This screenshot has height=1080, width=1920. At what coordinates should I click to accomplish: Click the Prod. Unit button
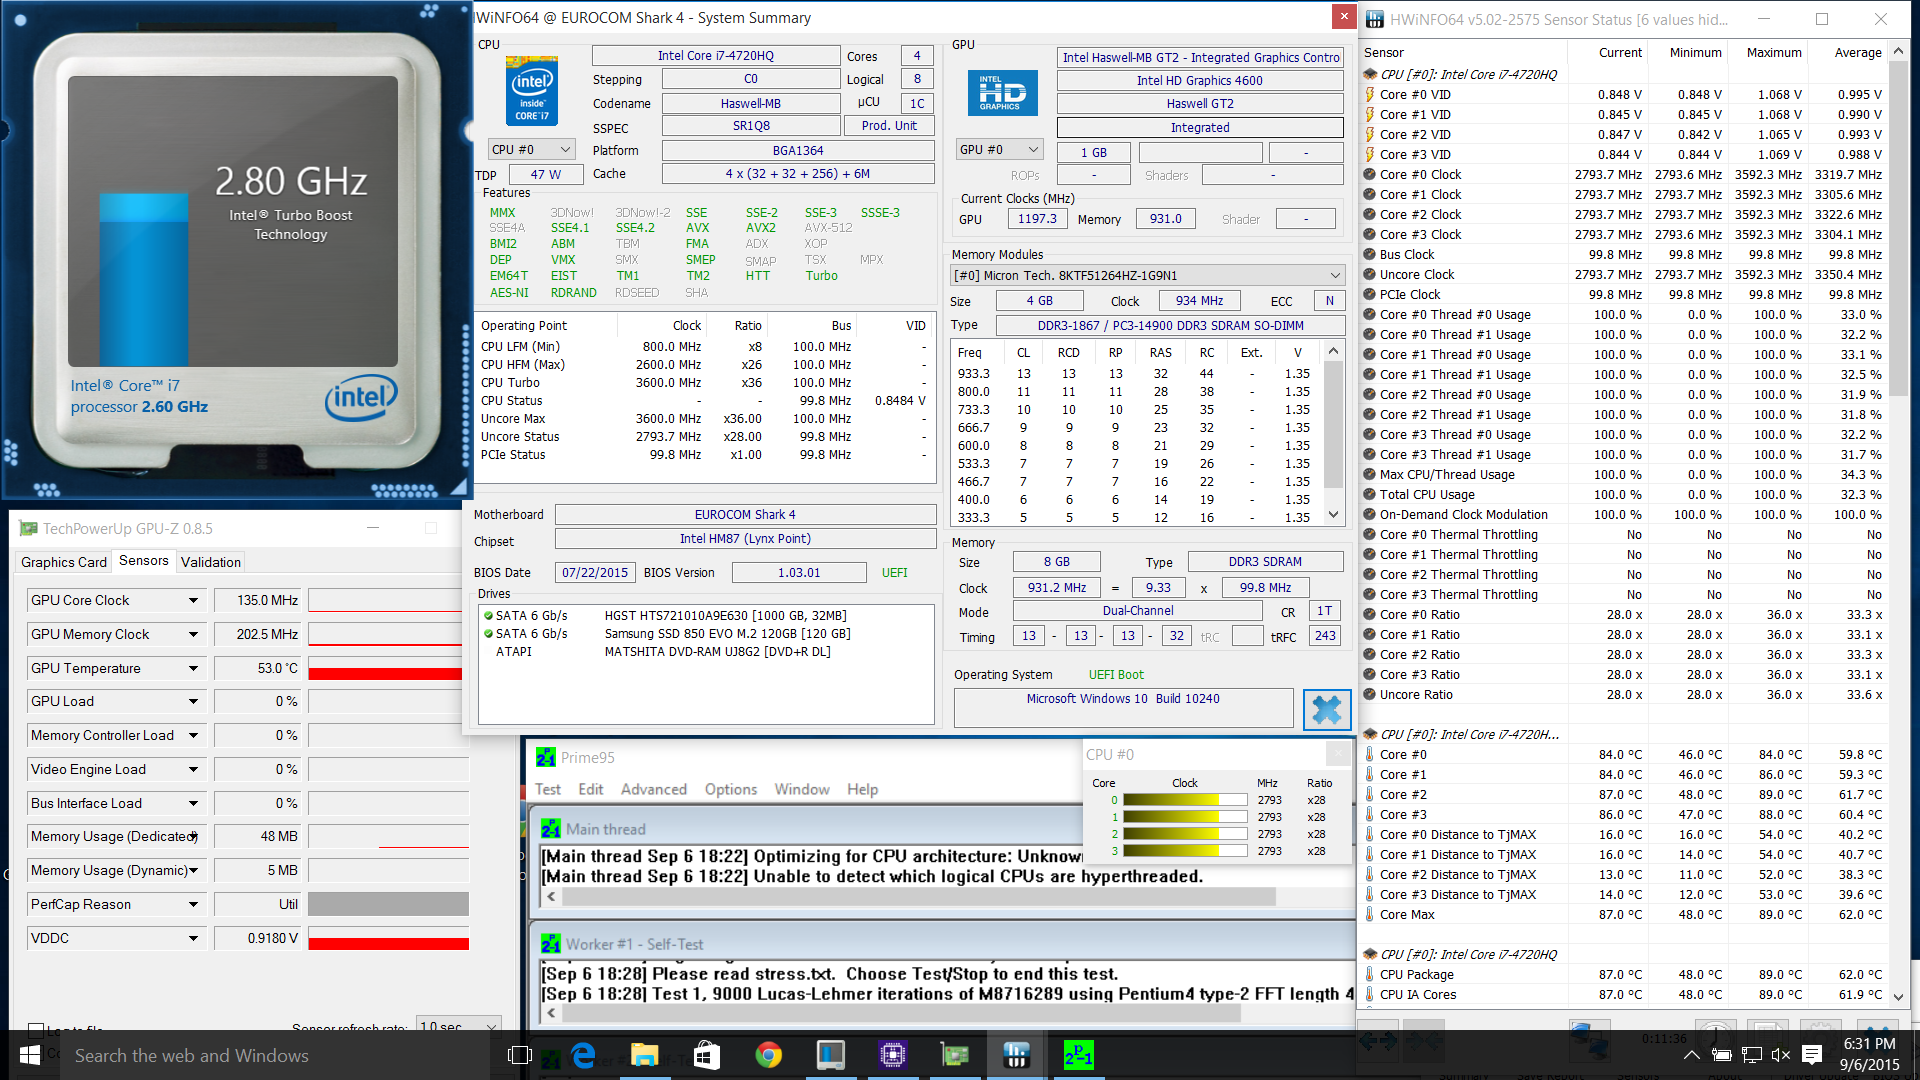889,125
